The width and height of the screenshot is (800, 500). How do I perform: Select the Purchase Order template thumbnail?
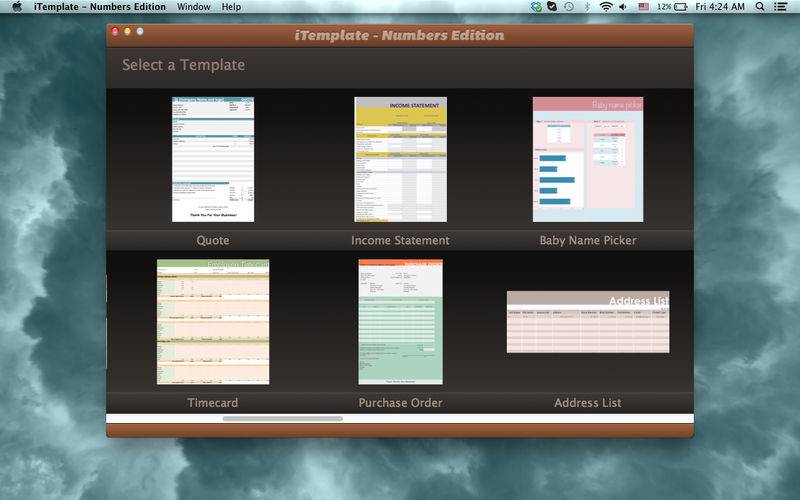click(x=401, y=322)
